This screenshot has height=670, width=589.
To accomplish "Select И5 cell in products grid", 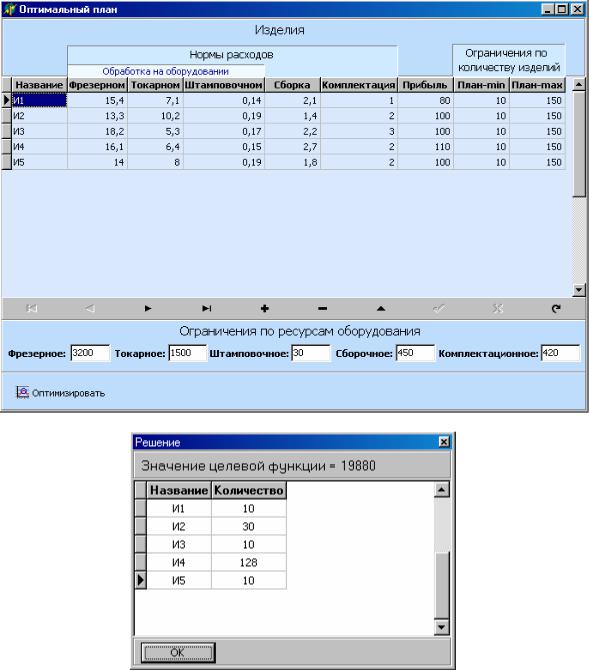I will [x=39, y=162].
